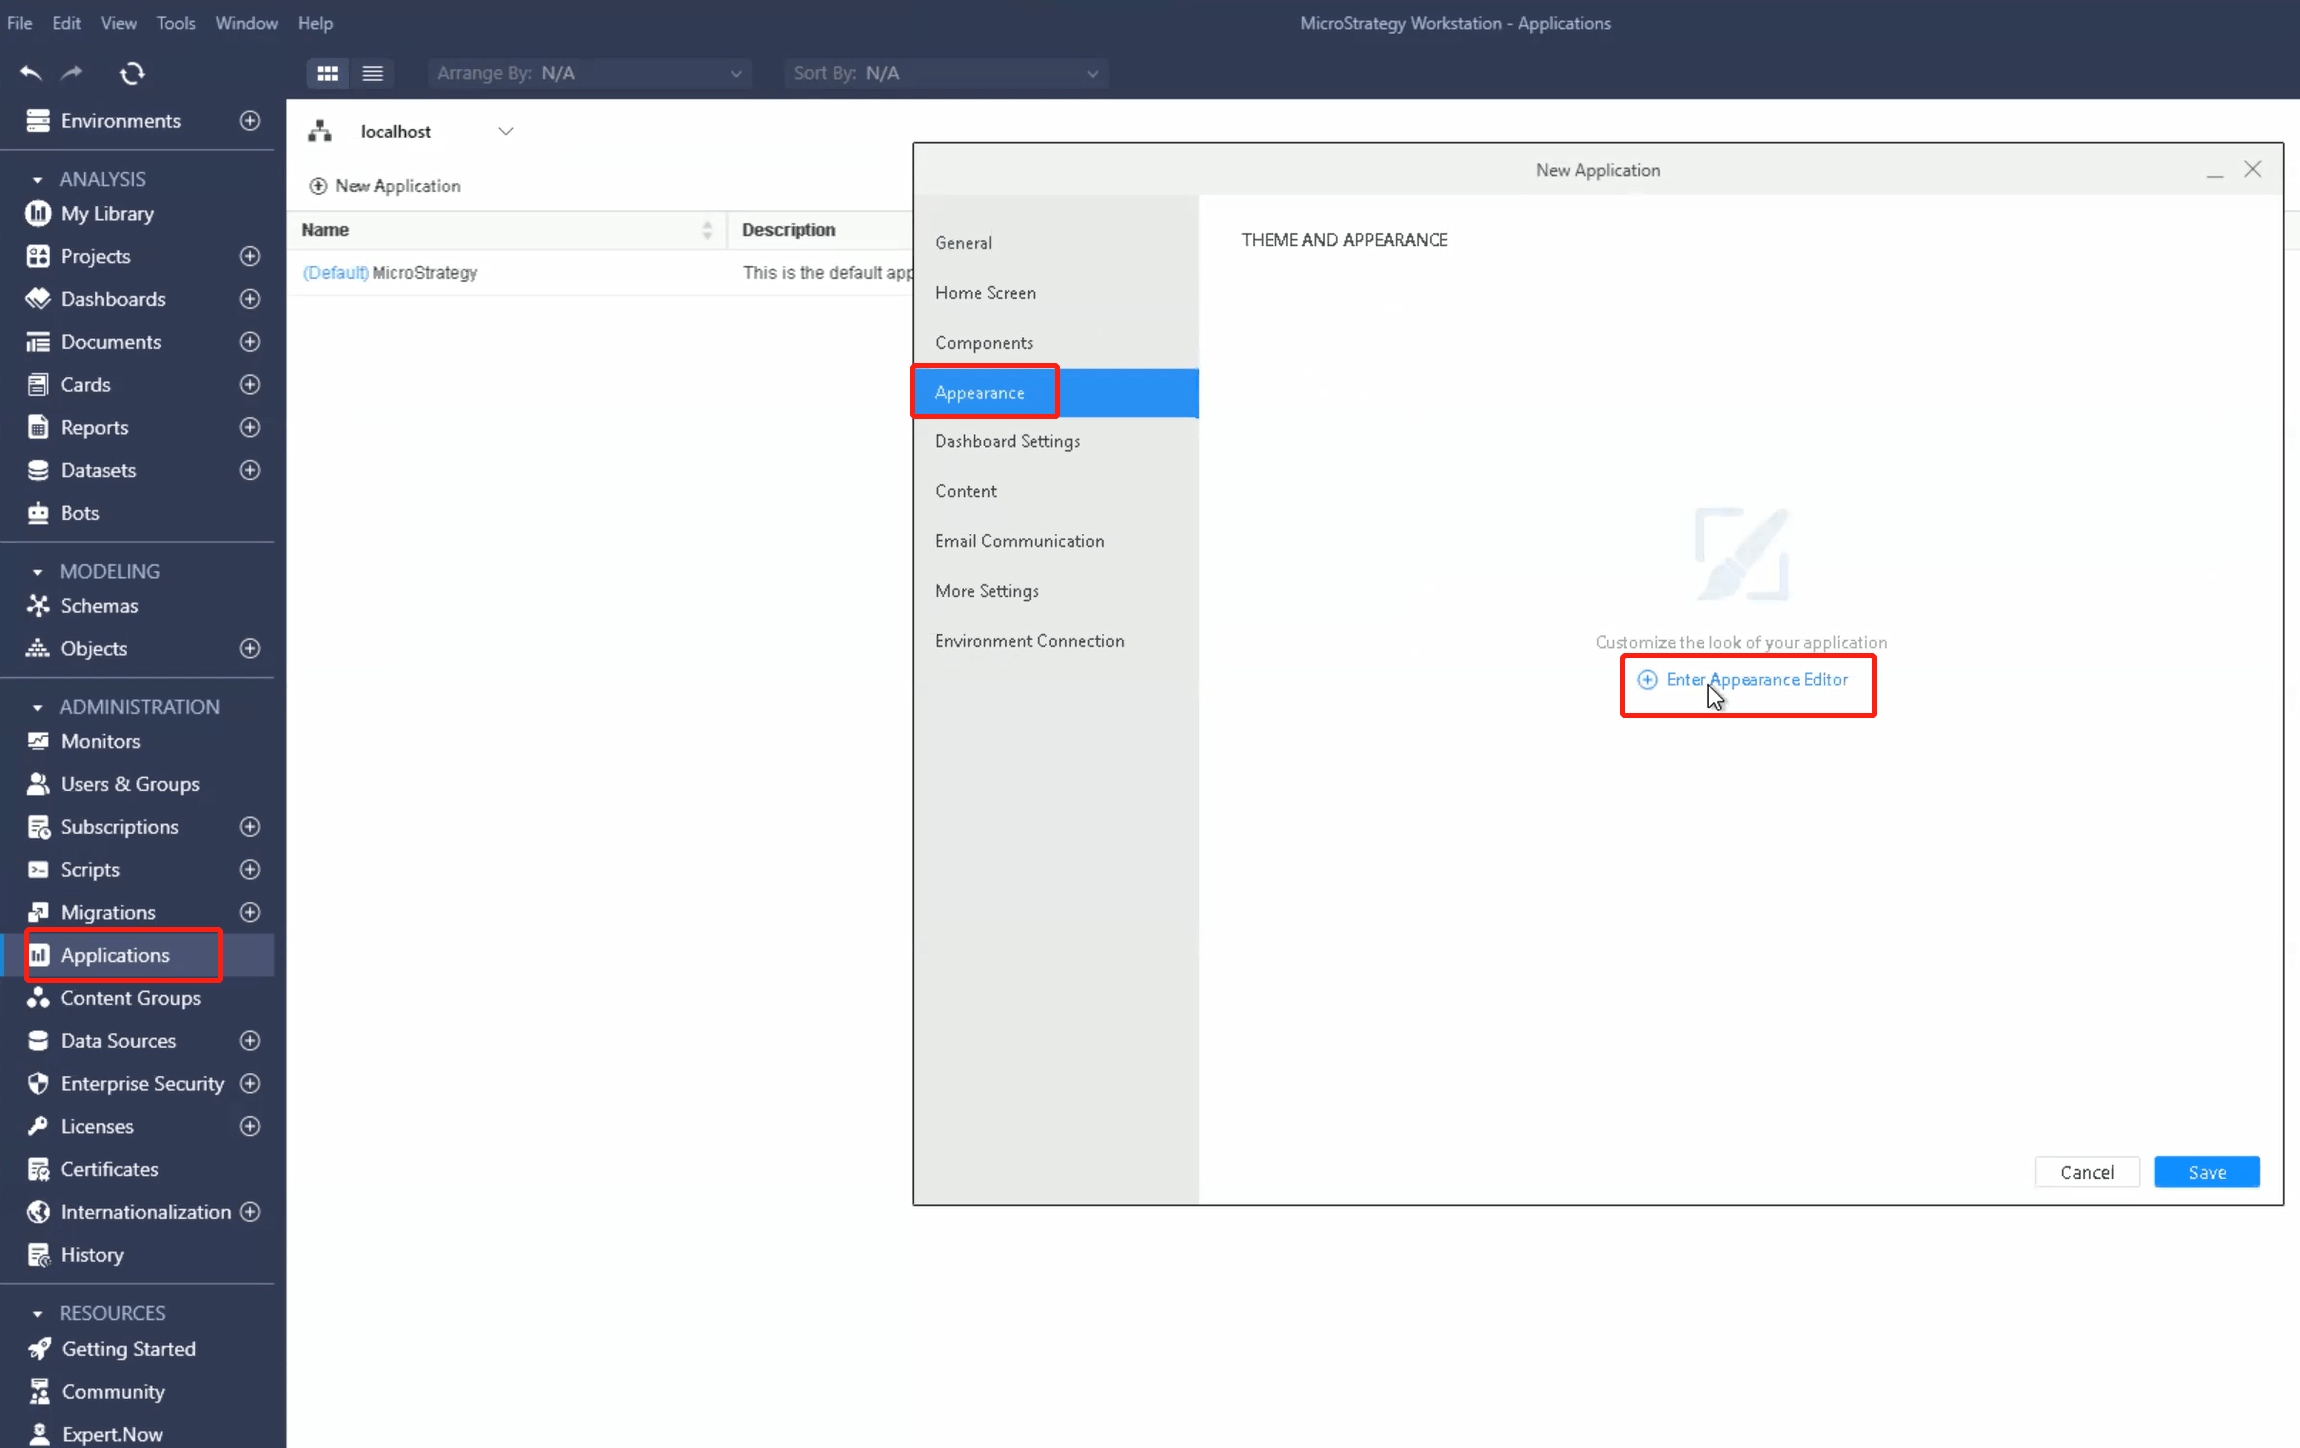The image size is (2300, 1448).
Task: Create new dashboard via plus icon
Action: coord(250,299)
